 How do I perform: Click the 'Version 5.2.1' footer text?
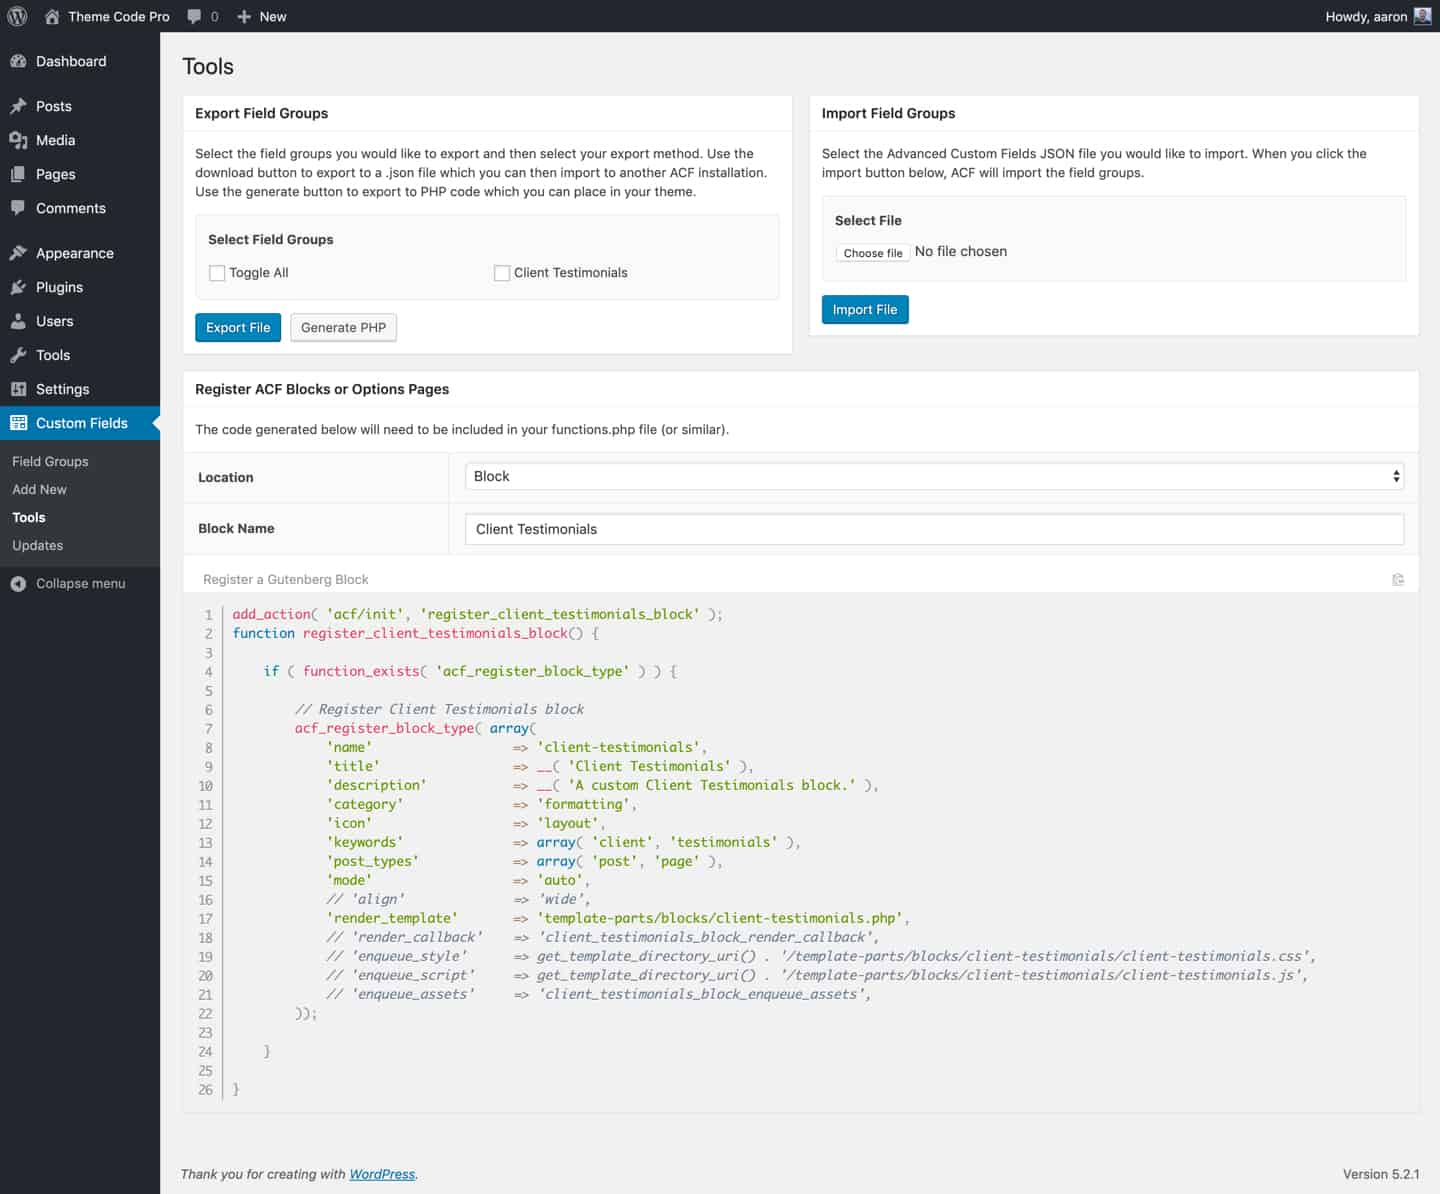pos(1381,1174)
